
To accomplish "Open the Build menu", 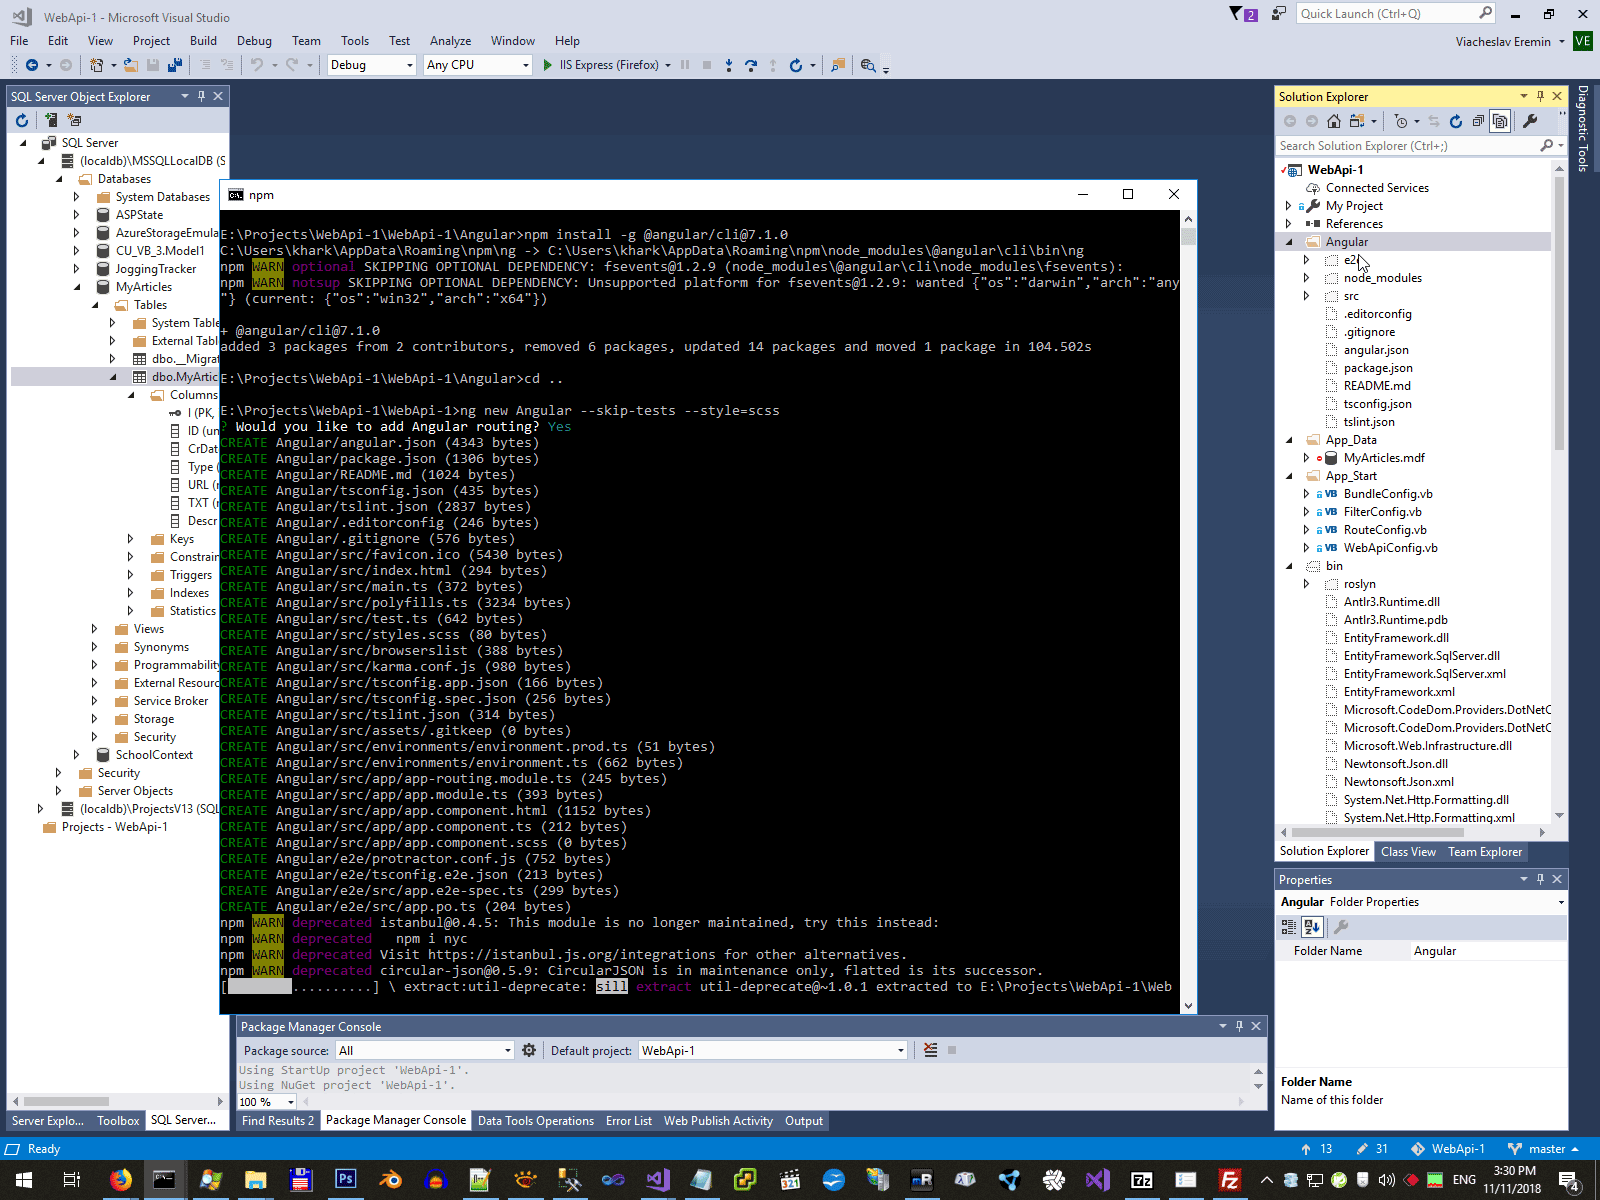I will (x=203, y=41).
